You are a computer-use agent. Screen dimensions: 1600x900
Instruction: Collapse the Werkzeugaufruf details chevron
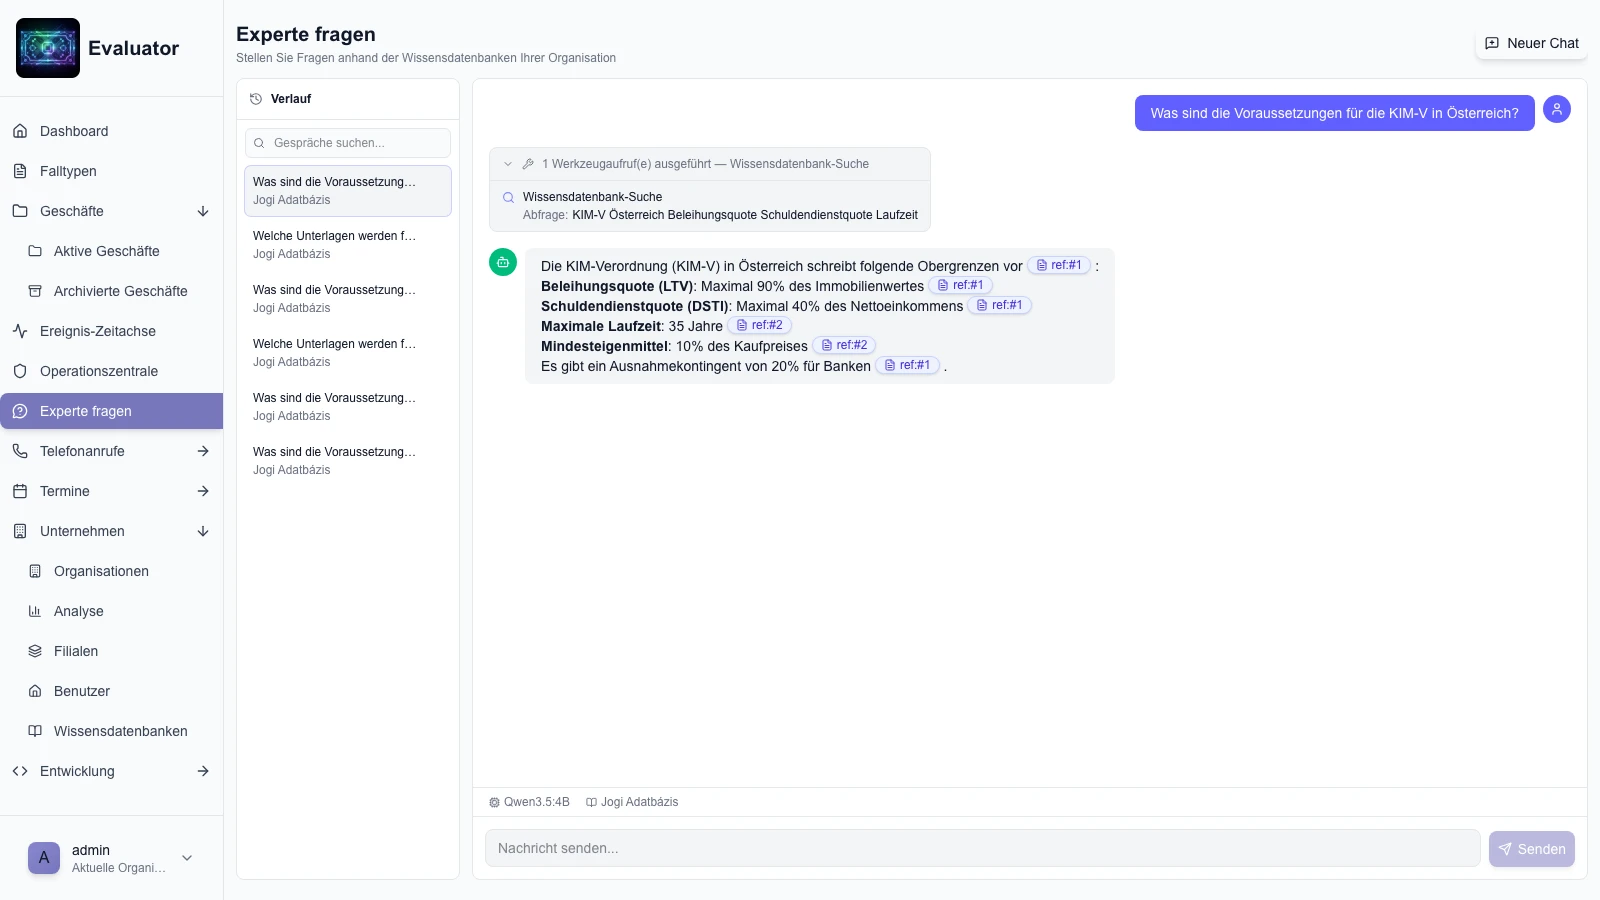(508, 164)
